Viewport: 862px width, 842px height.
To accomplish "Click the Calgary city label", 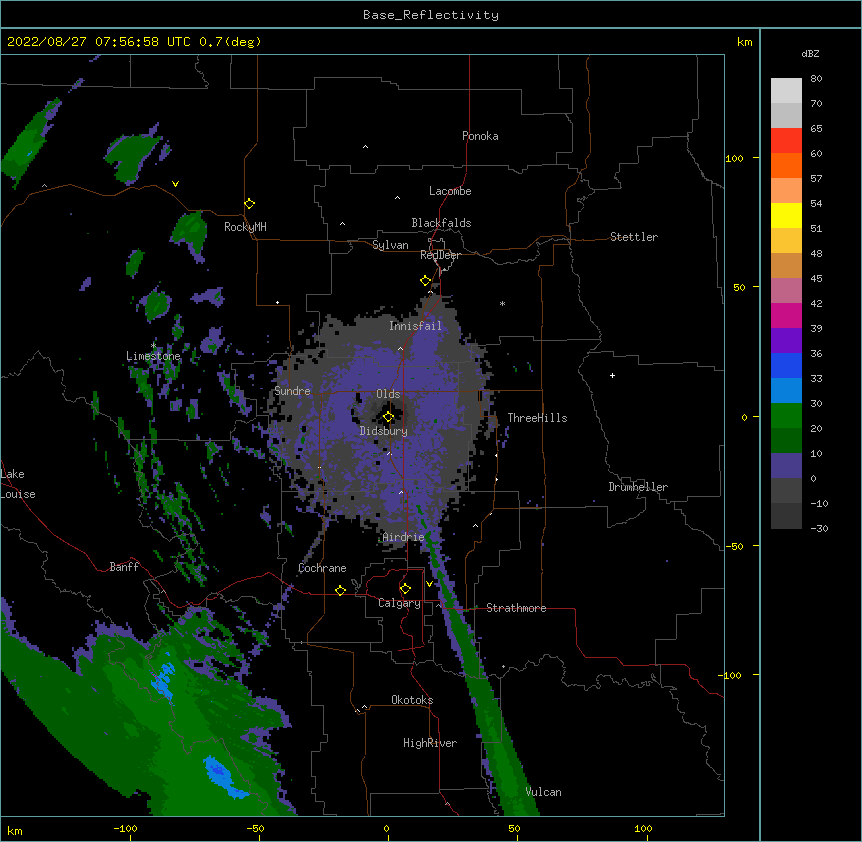I will [399, 603].
